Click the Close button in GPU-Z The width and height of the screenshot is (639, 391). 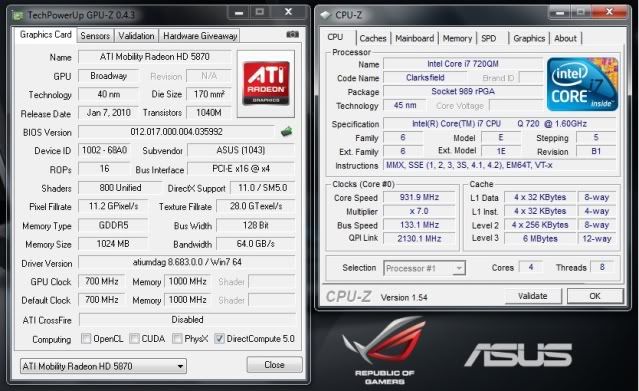[274, 364]
